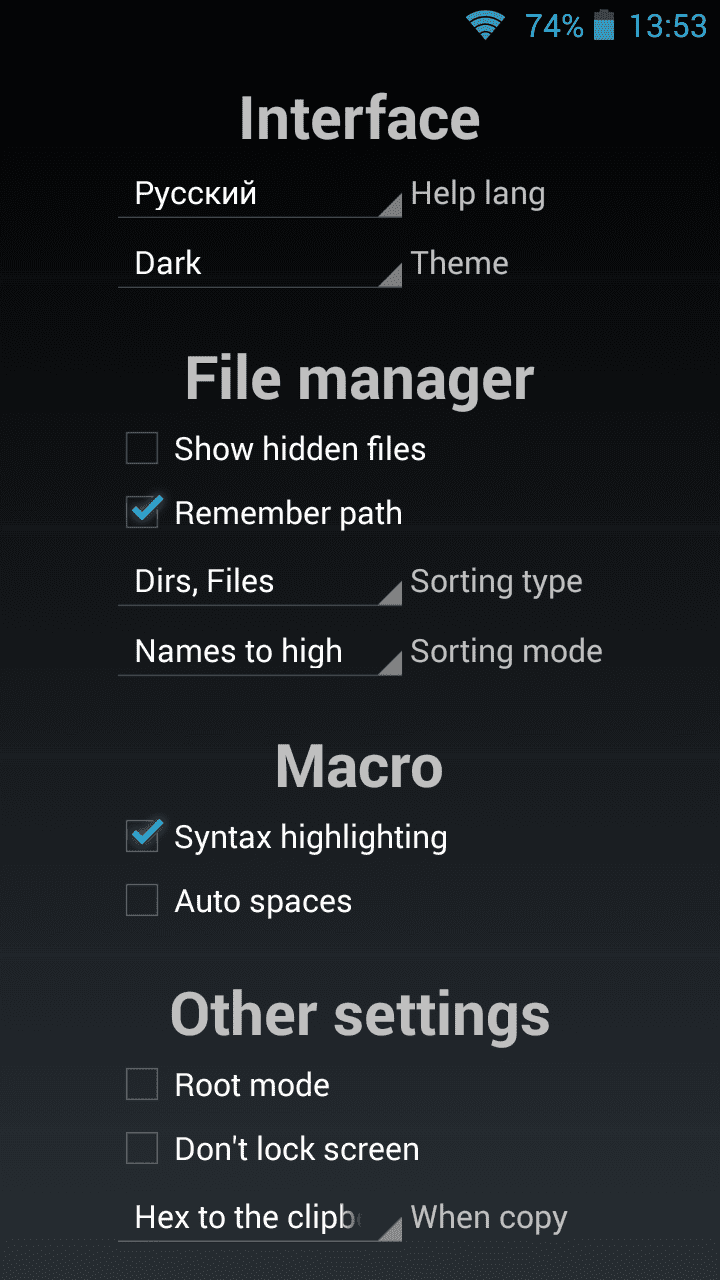Image resolution: width=720 pixels, height=1280 pixels.
Task: Tap the File manager section heading
Action: [360, 380]
